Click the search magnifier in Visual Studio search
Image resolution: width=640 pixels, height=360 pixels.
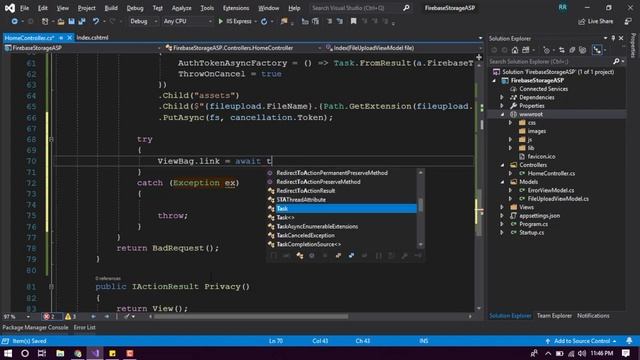pos(406,8)
